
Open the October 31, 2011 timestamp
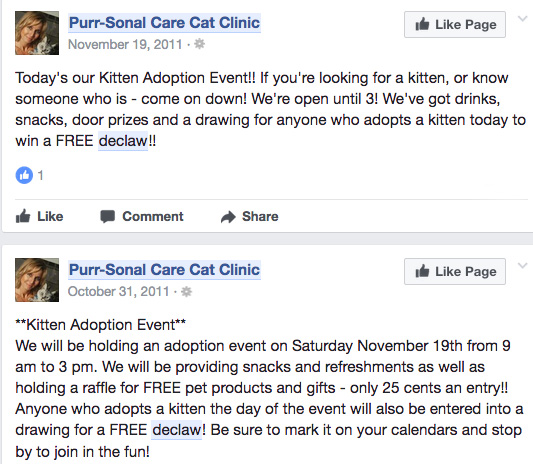(118, 292)
